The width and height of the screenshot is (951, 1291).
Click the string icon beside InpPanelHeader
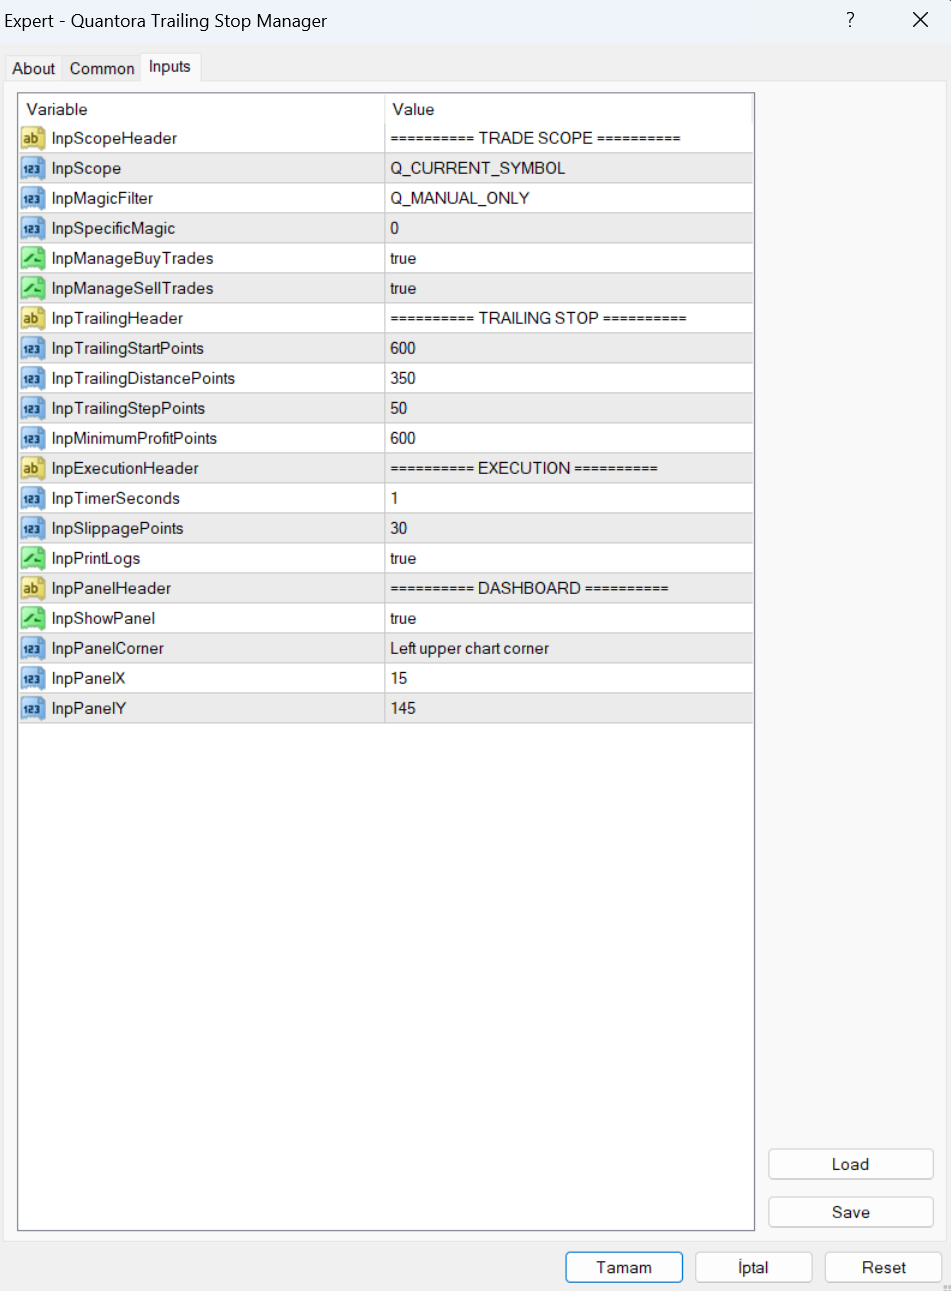[x=32, y=588]
